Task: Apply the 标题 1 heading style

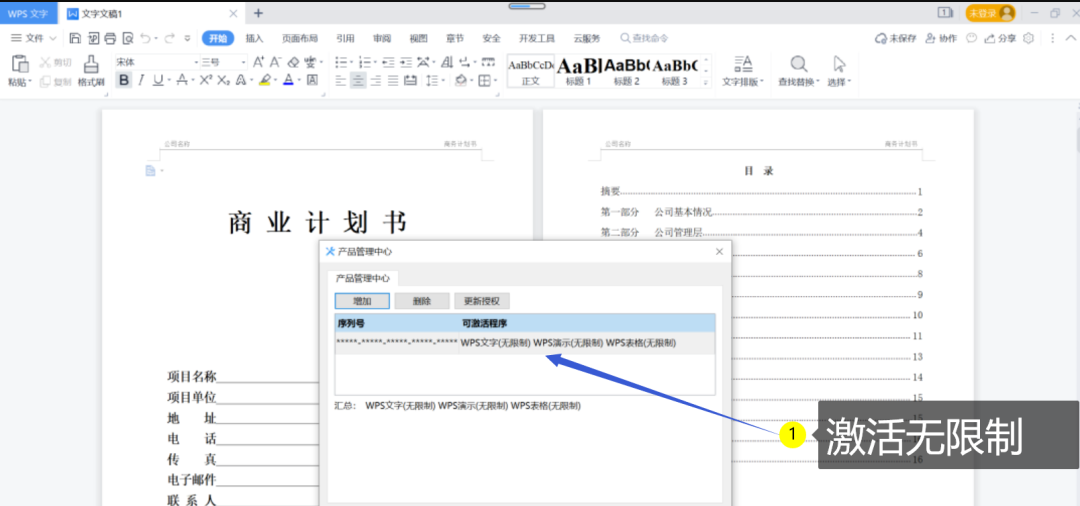Action: click(579, 72)
